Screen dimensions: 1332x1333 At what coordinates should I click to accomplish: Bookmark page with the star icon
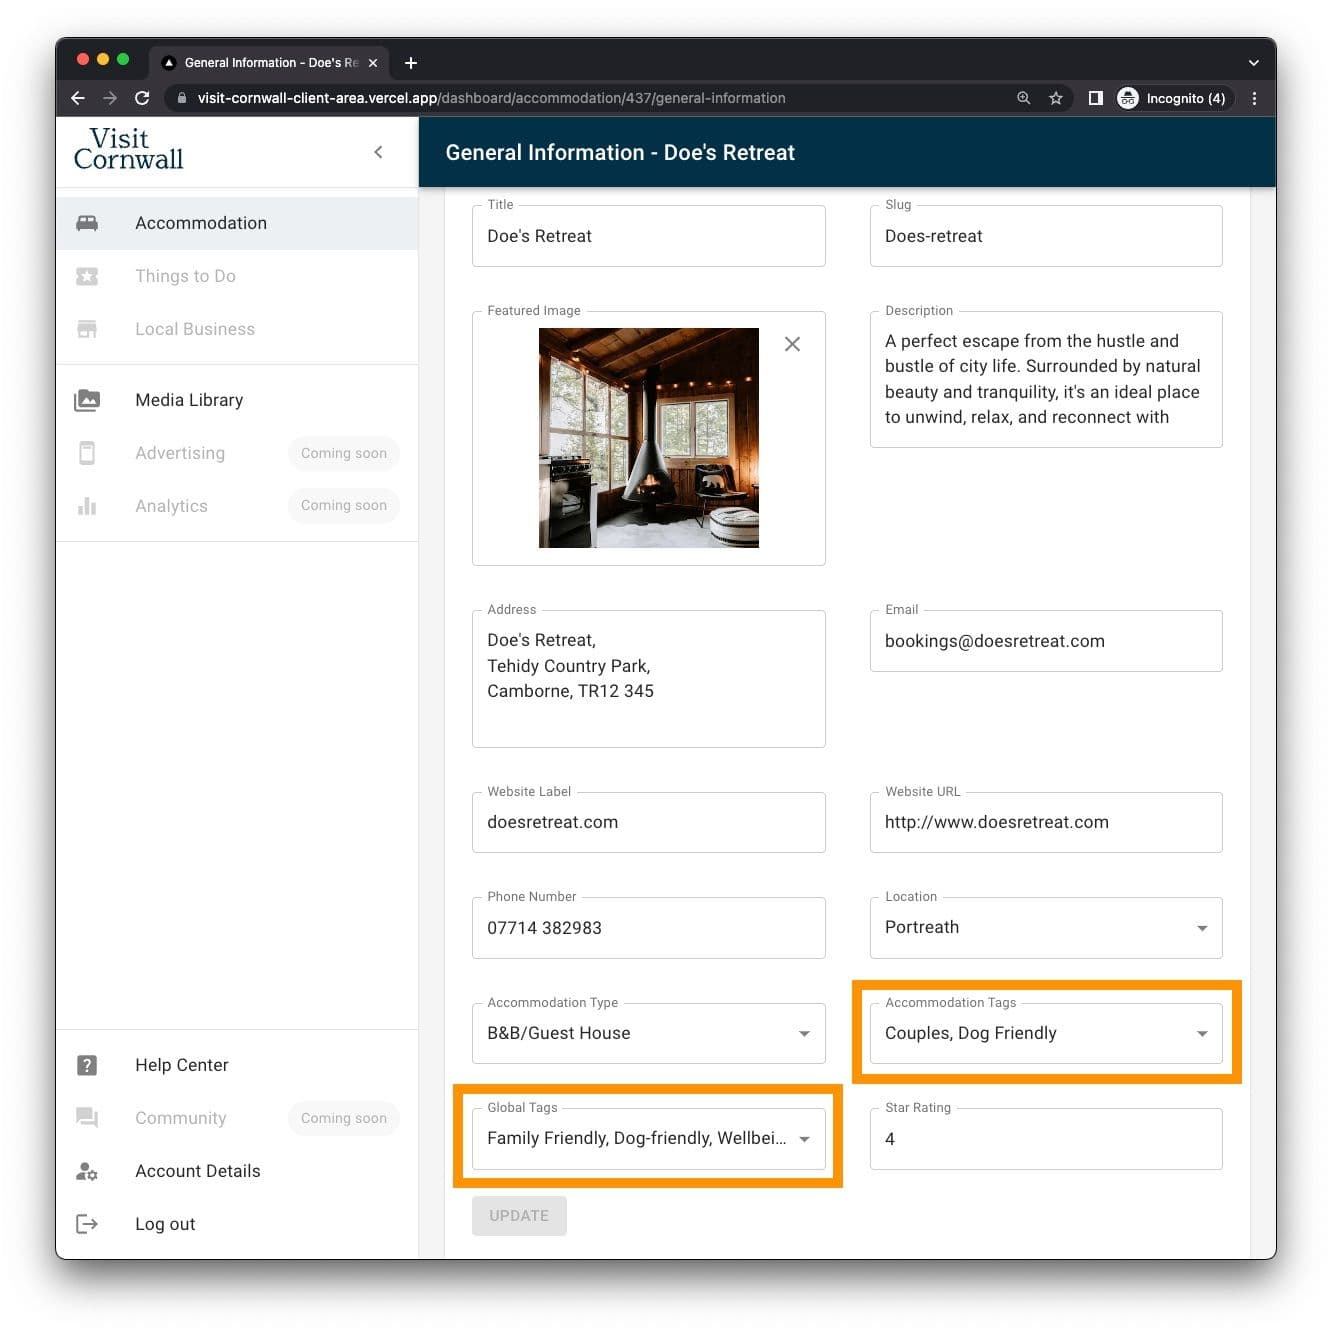(x=1055, y=98)
